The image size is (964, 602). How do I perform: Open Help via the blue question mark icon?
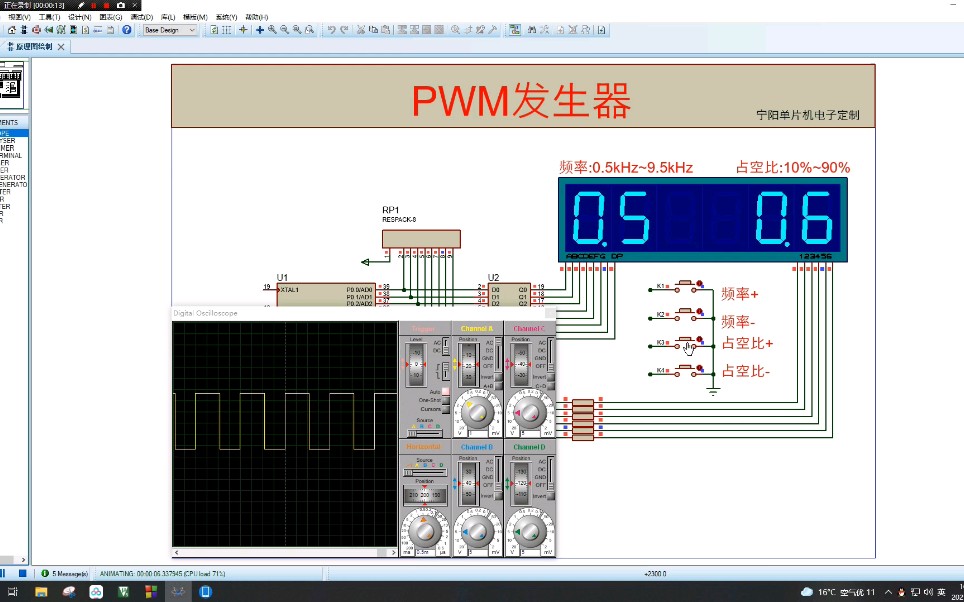pyautogui.click(x=127, y=30)
